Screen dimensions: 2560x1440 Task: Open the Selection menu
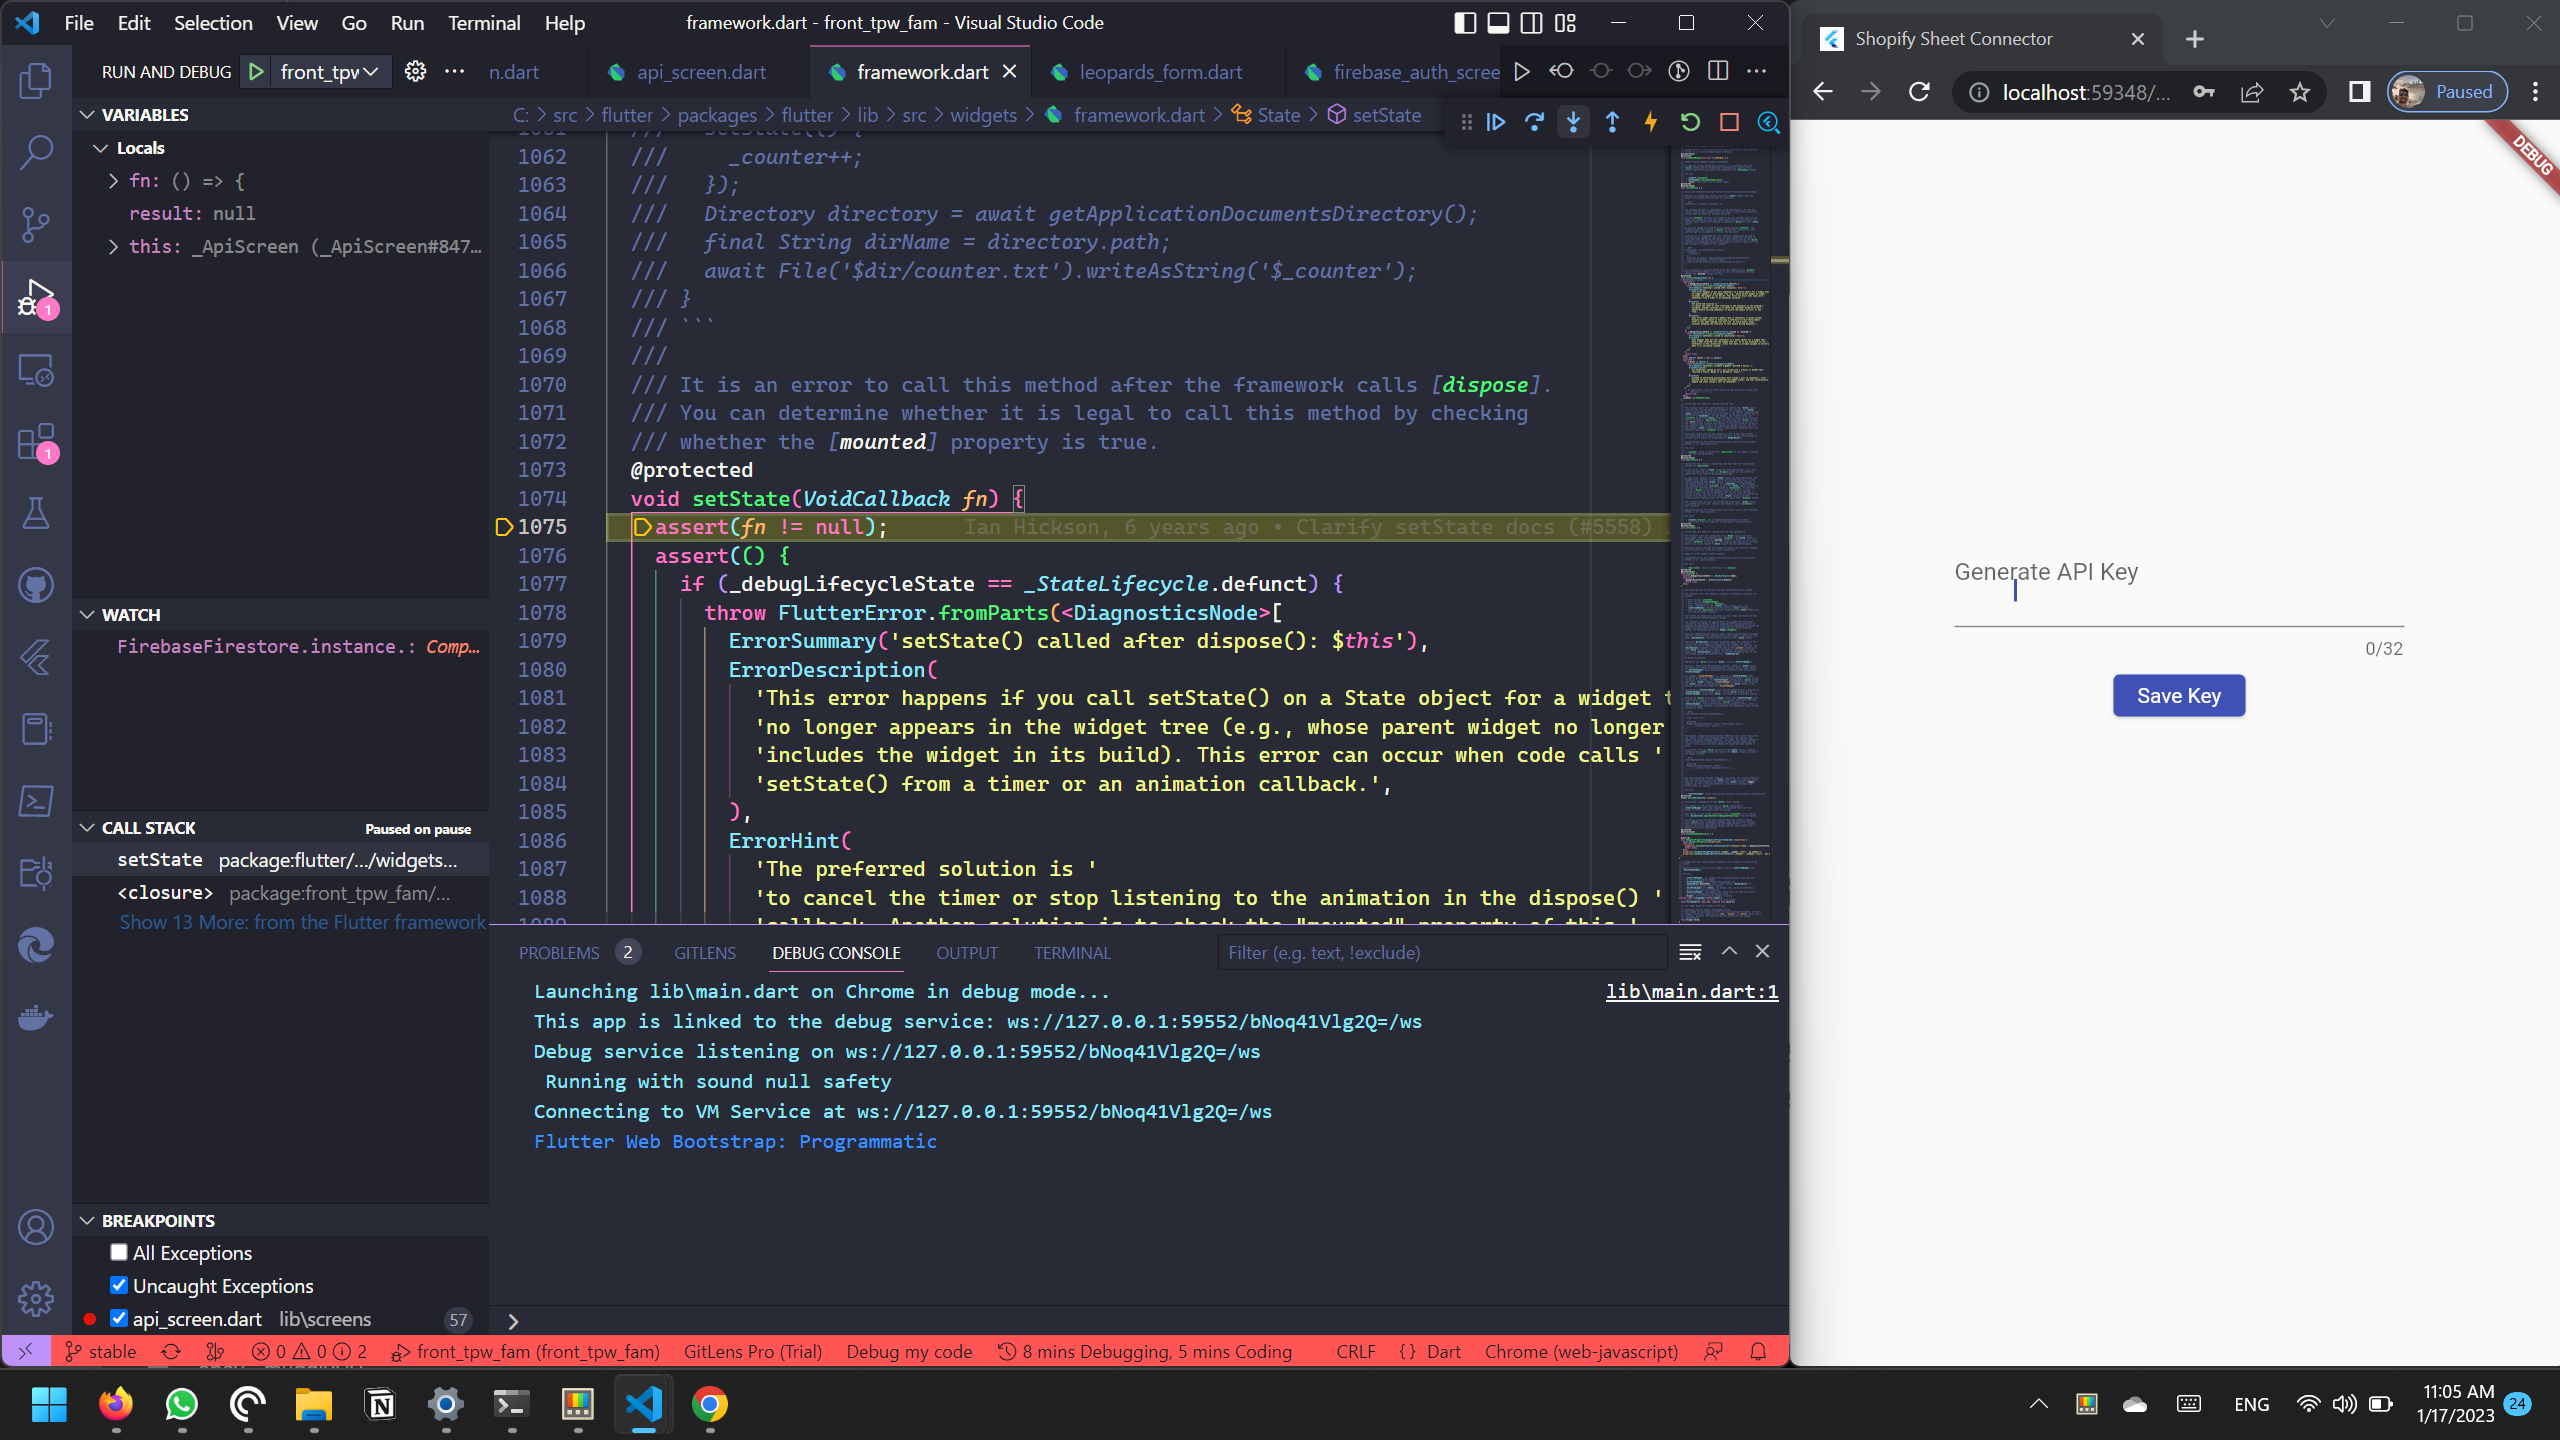tap(213, 23)
